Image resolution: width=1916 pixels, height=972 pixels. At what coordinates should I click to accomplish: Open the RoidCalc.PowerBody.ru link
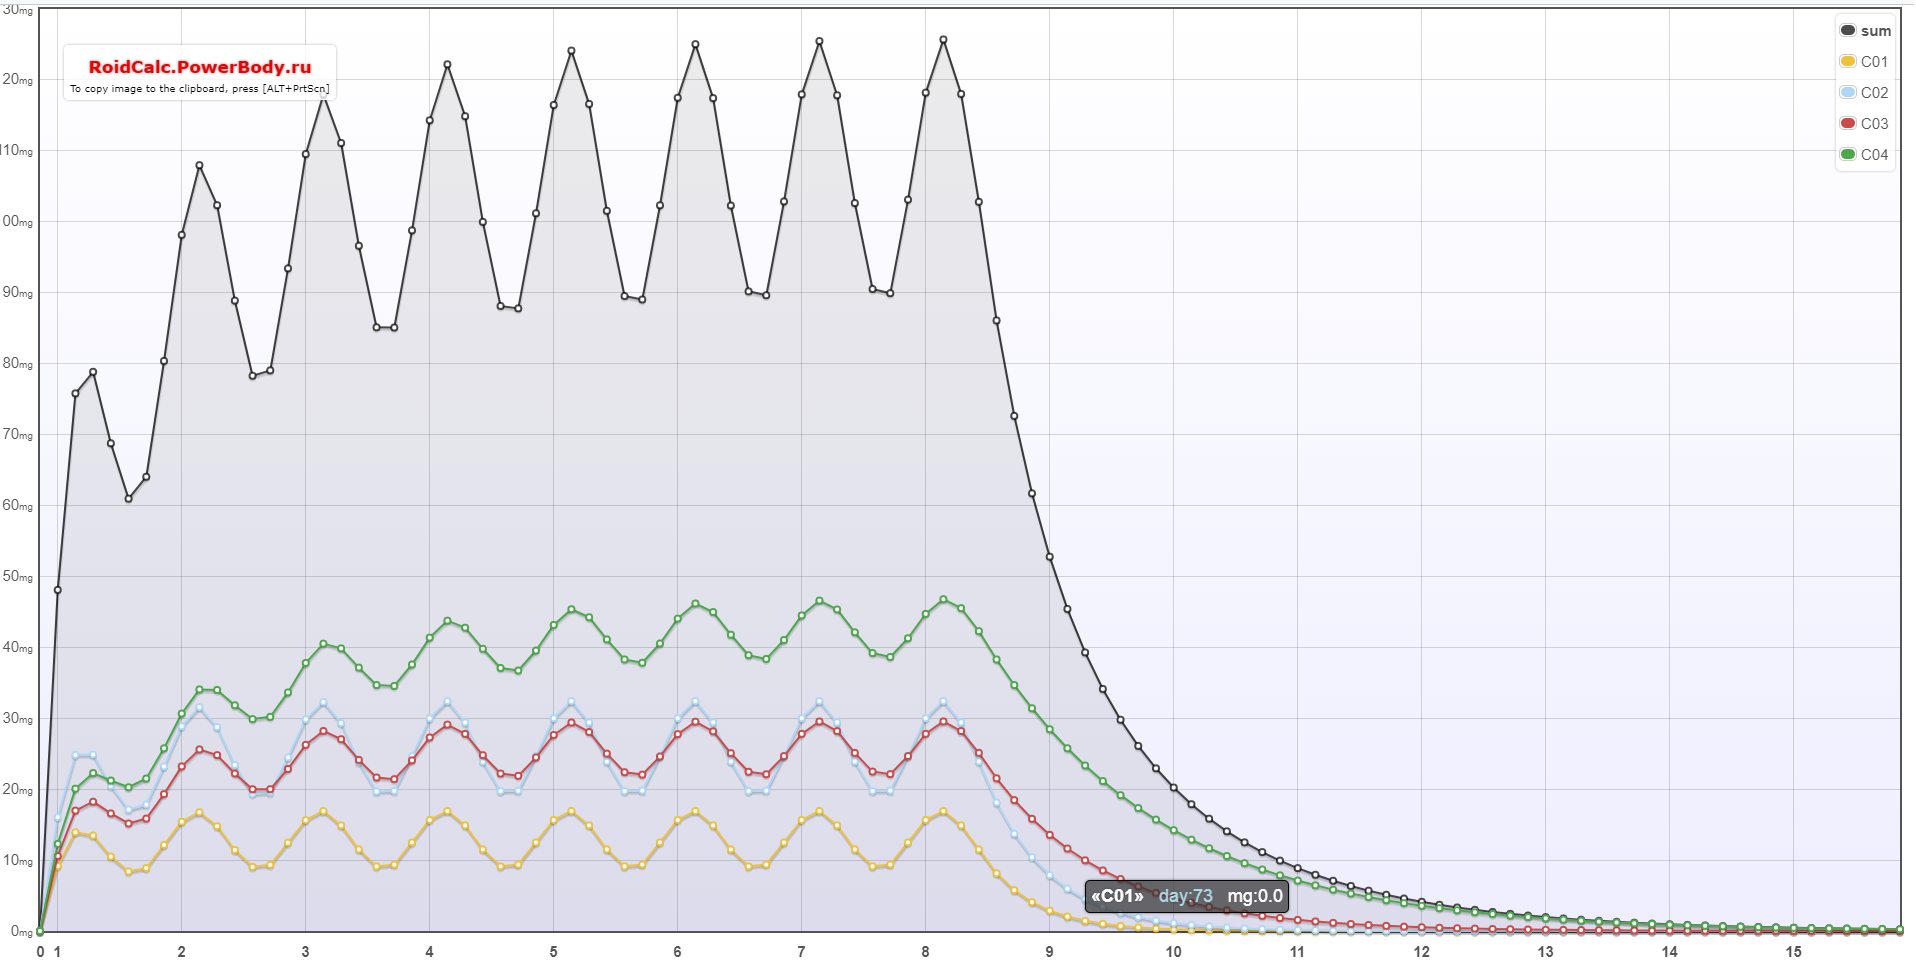tap(200, 67)
